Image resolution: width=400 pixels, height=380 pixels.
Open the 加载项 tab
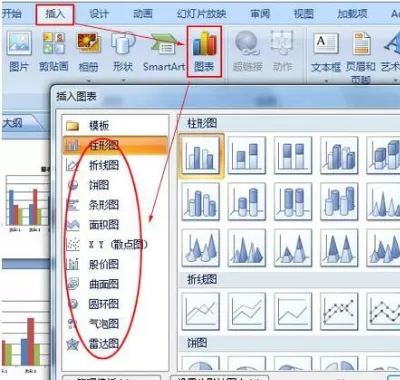352,14
